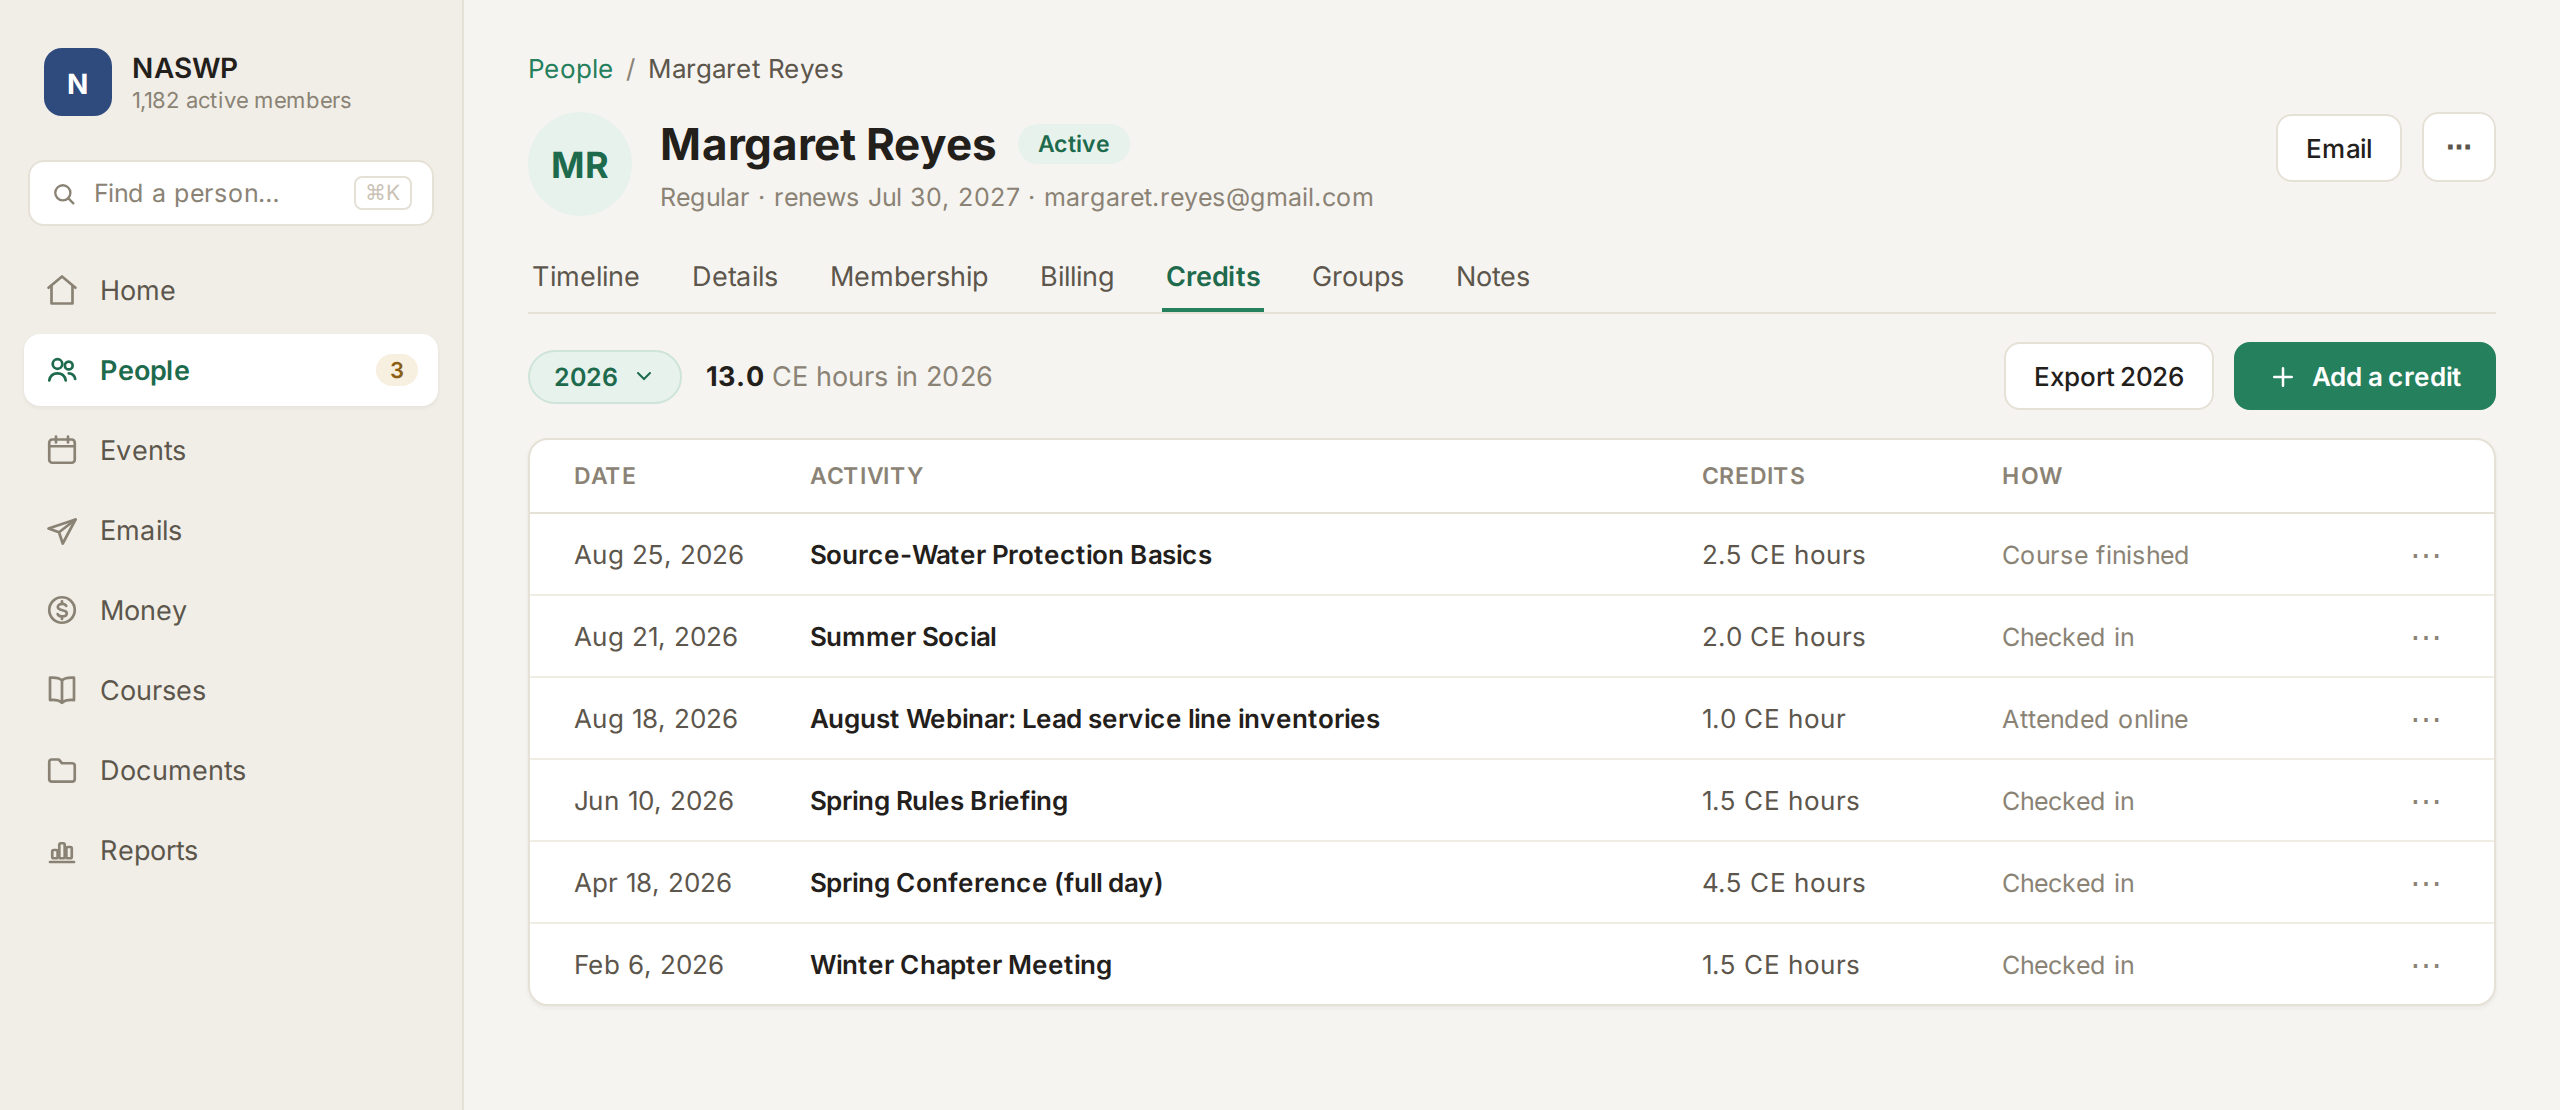Click the Reports bar chart icon
The width and height of the screenshot is (2560, 1110).
[x=62, y=850]
